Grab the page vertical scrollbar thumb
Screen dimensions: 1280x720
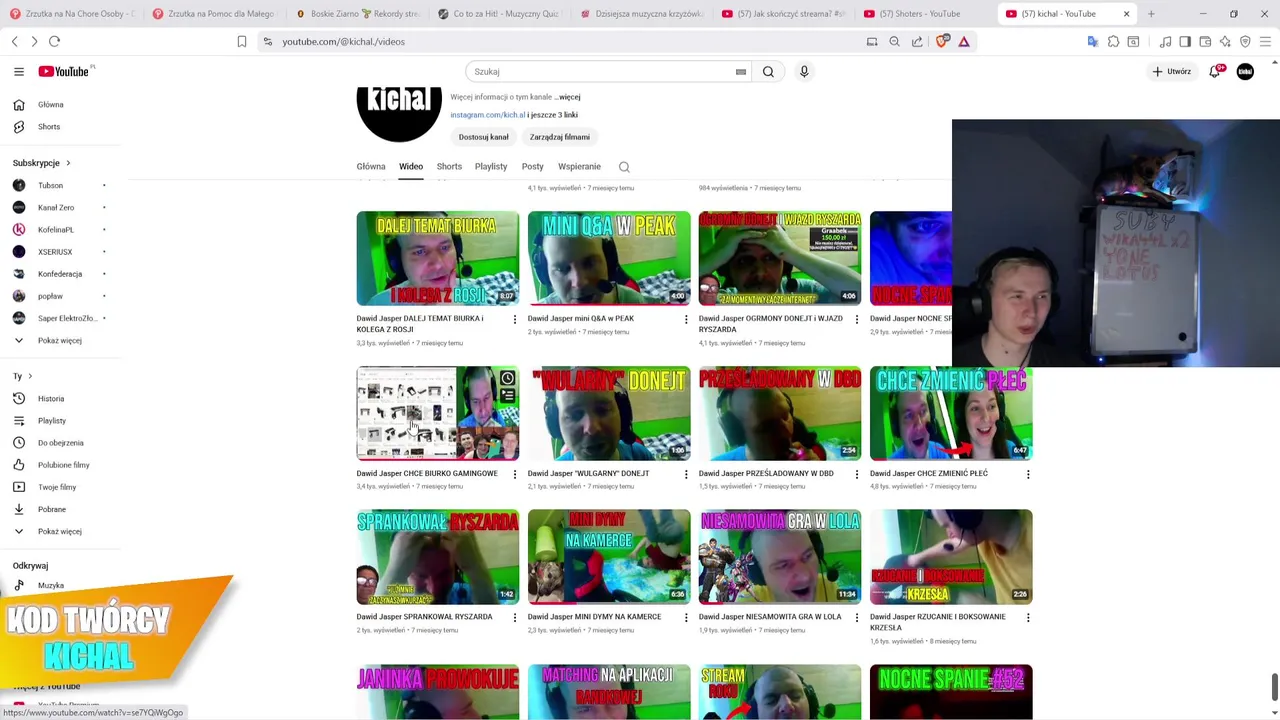(x=1274, y=687)
